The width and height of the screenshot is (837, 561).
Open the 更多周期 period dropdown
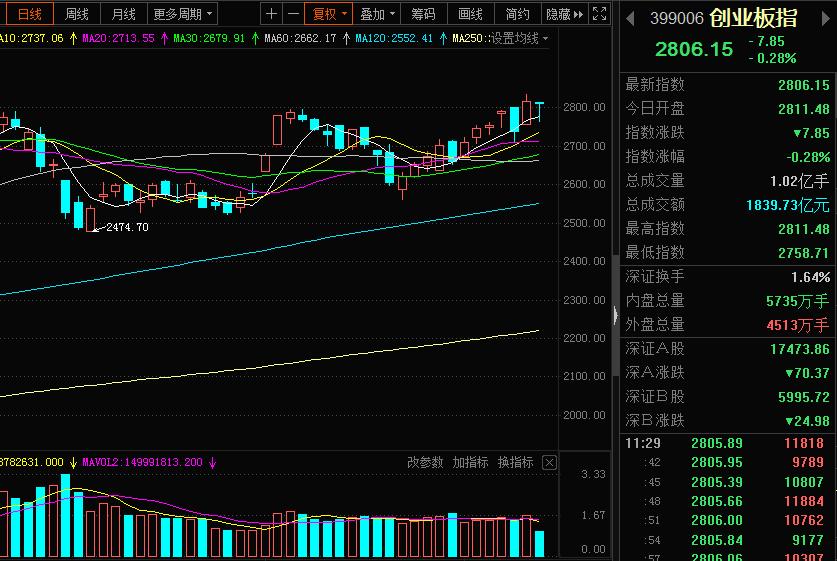click(183, 14)
